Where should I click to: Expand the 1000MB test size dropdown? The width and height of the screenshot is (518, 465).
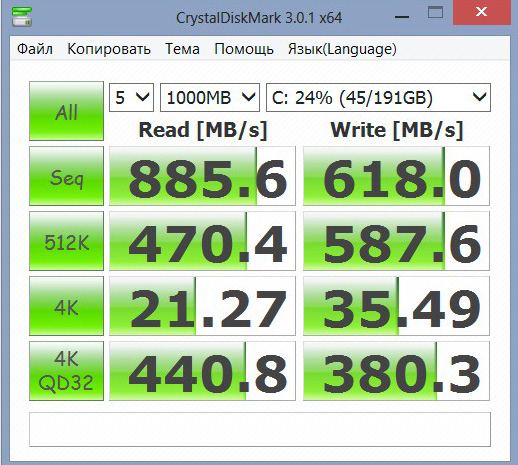(x=210, y=97)
